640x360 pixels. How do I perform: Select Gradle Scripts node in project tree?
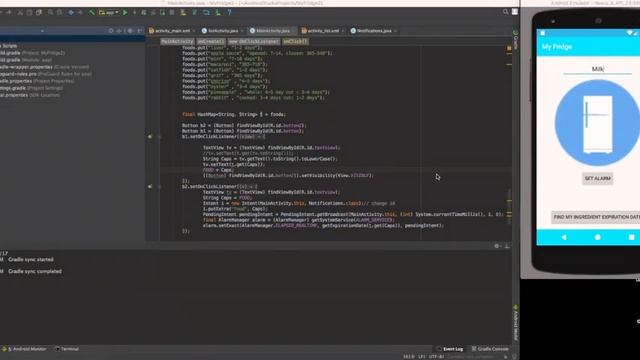click(9, 46)
